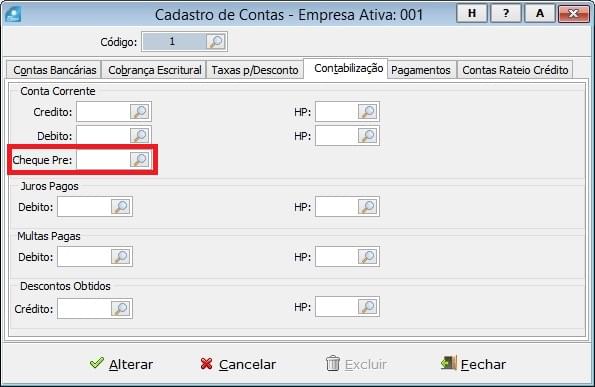Click the Cheque Pre magnifier icon
The width and height of the screenshot is (595, 387).
pyautogui.click(x=140, y=160)
